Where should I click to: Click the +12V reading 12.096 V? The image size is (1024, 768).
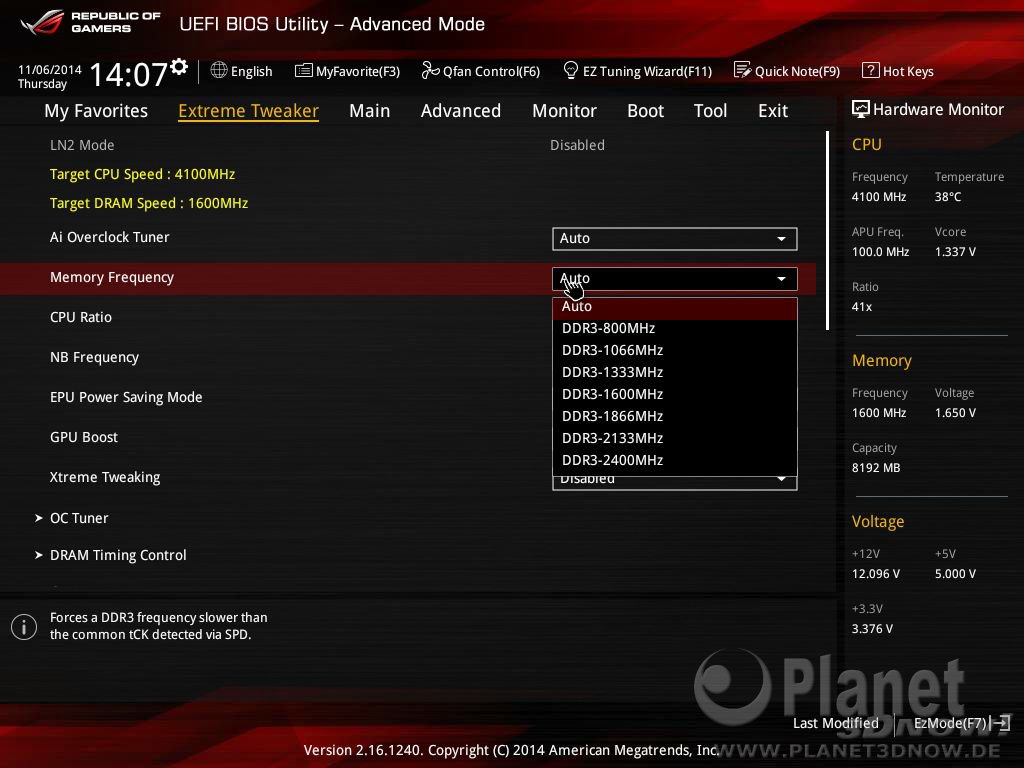876,573
